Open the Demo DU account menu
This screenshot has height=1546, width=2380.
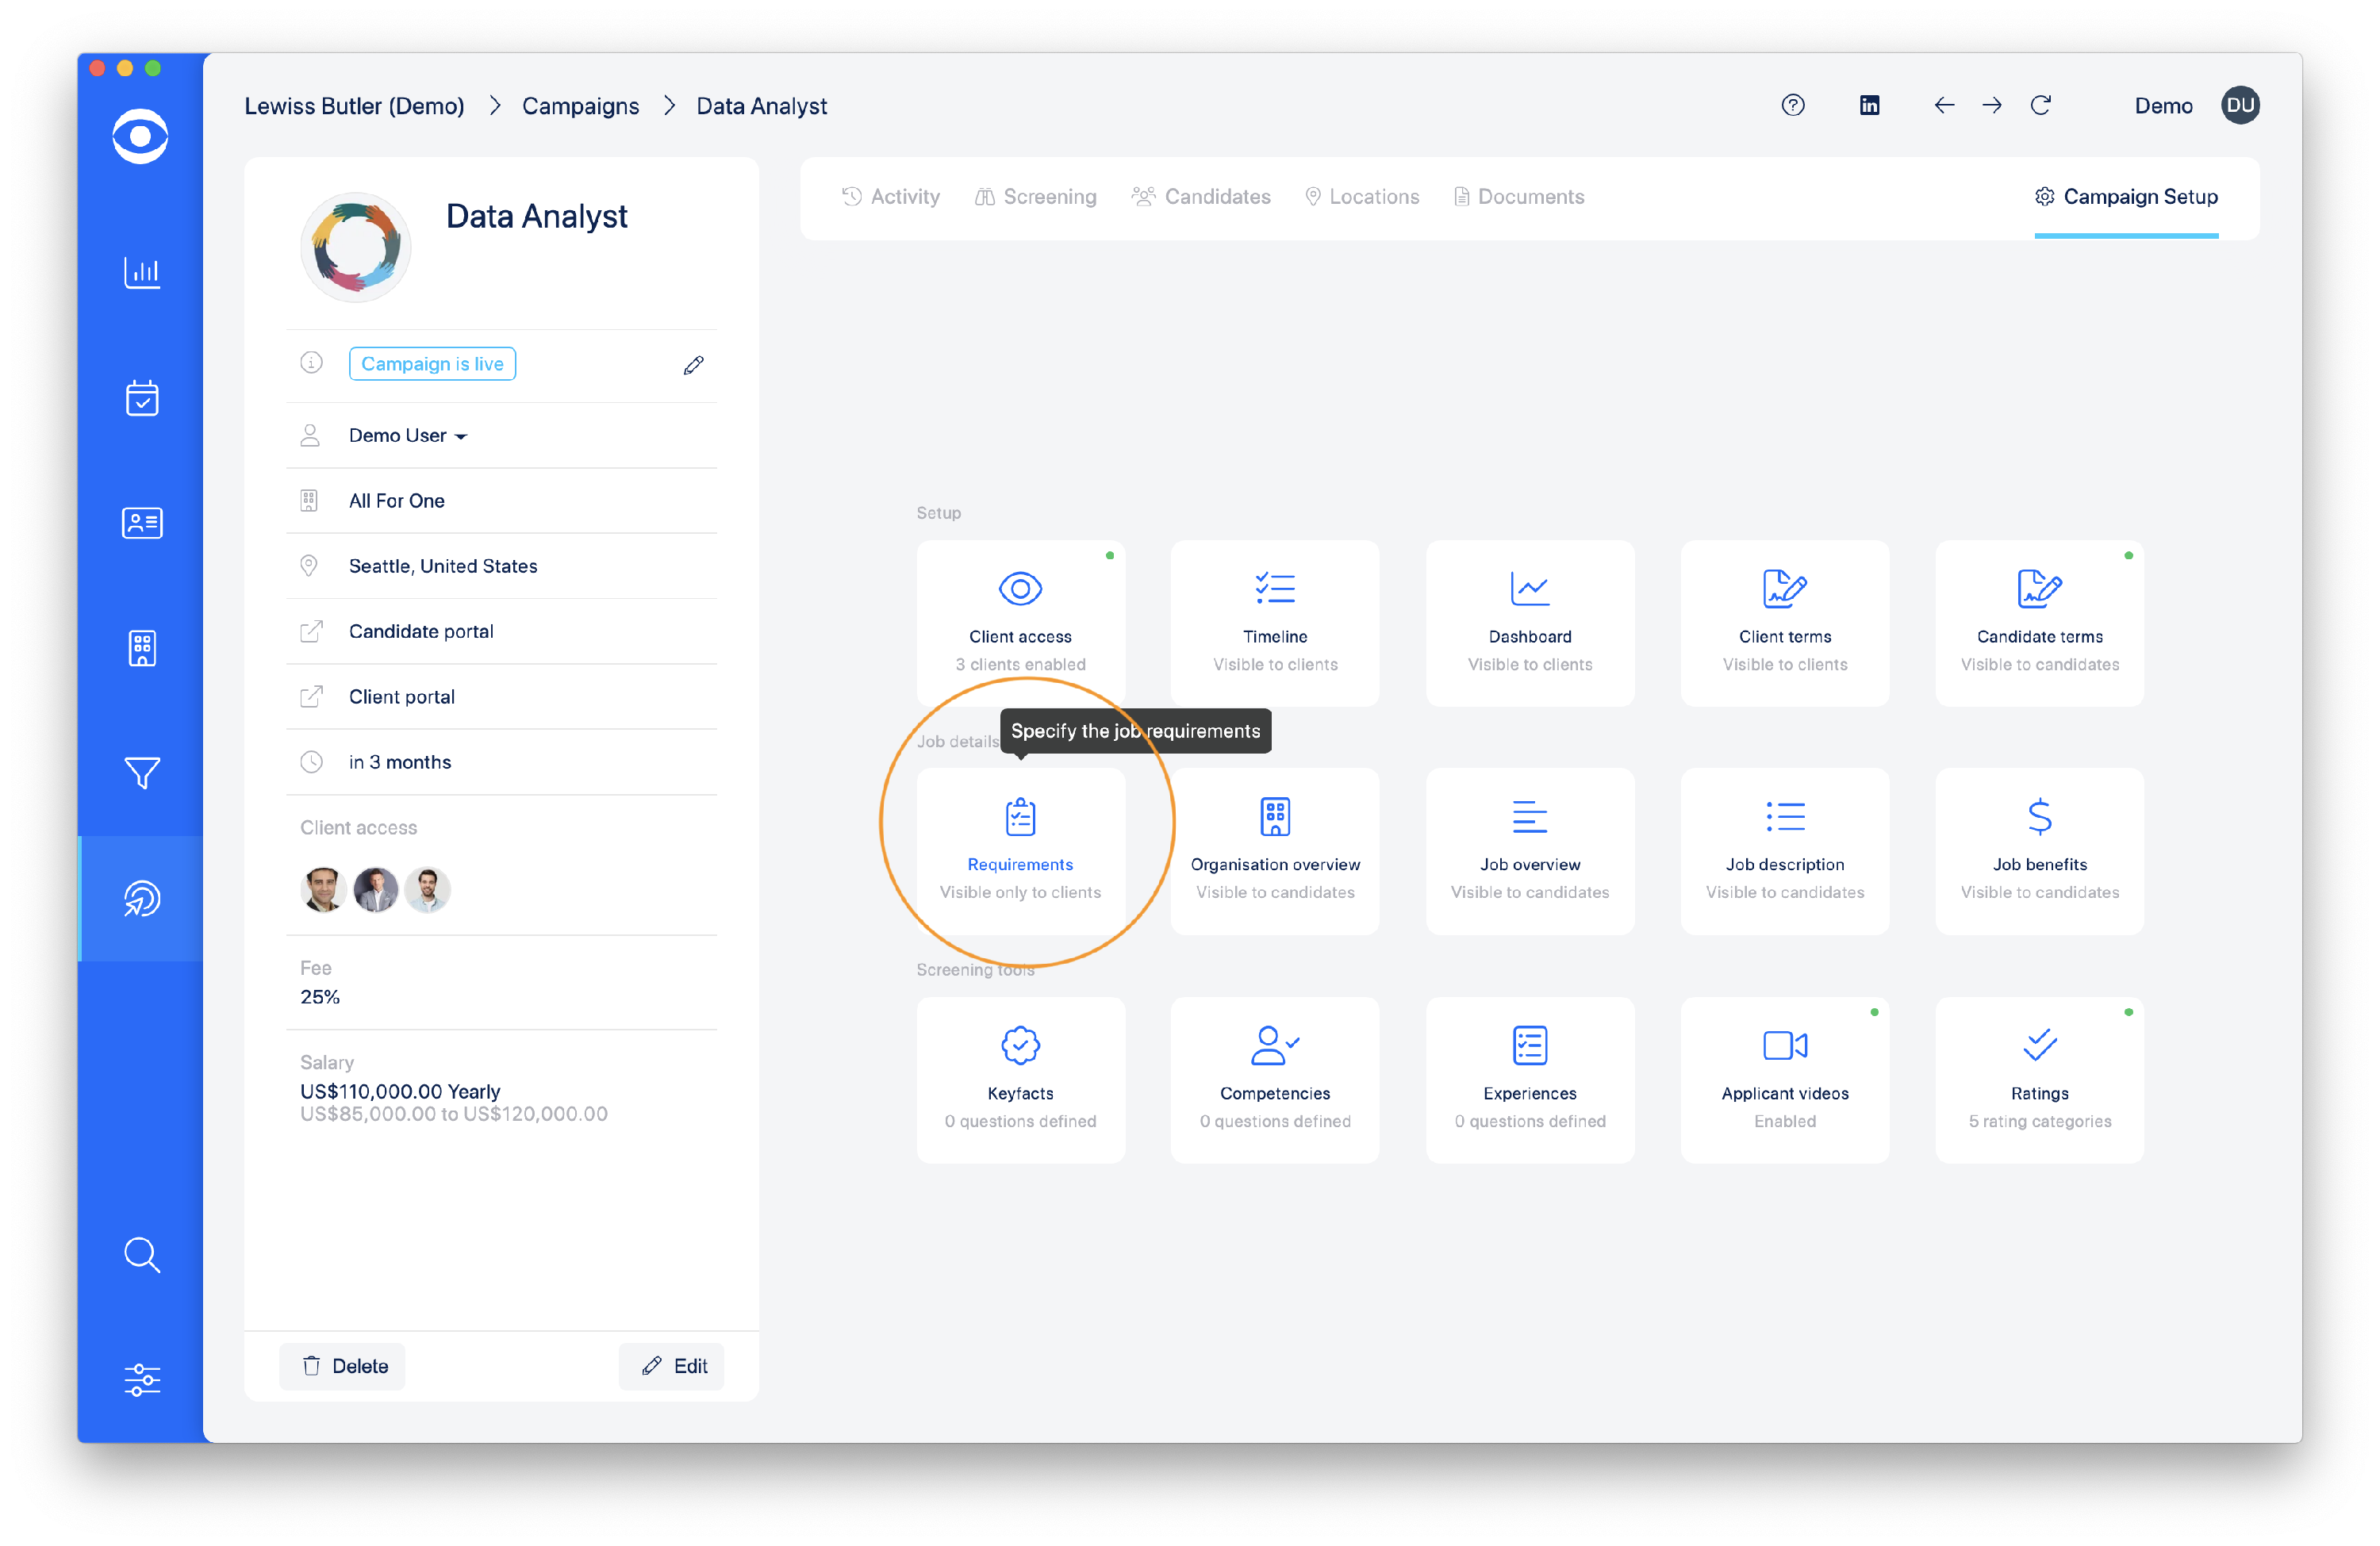pyautogui.click(x=2240, y=106)
